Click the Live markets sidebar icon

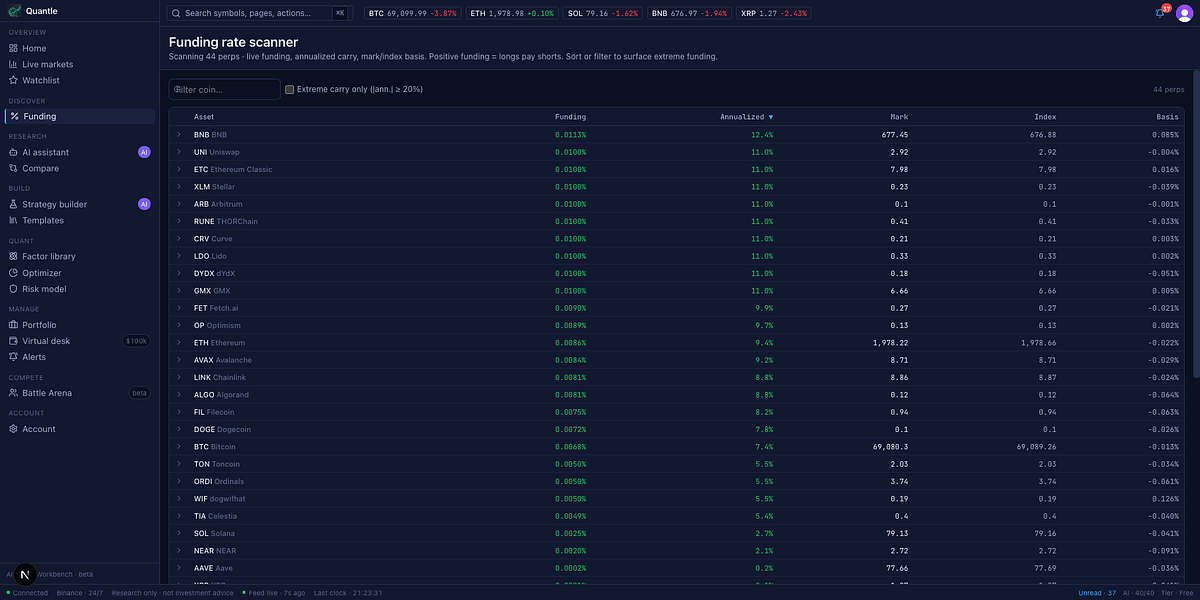13,64
